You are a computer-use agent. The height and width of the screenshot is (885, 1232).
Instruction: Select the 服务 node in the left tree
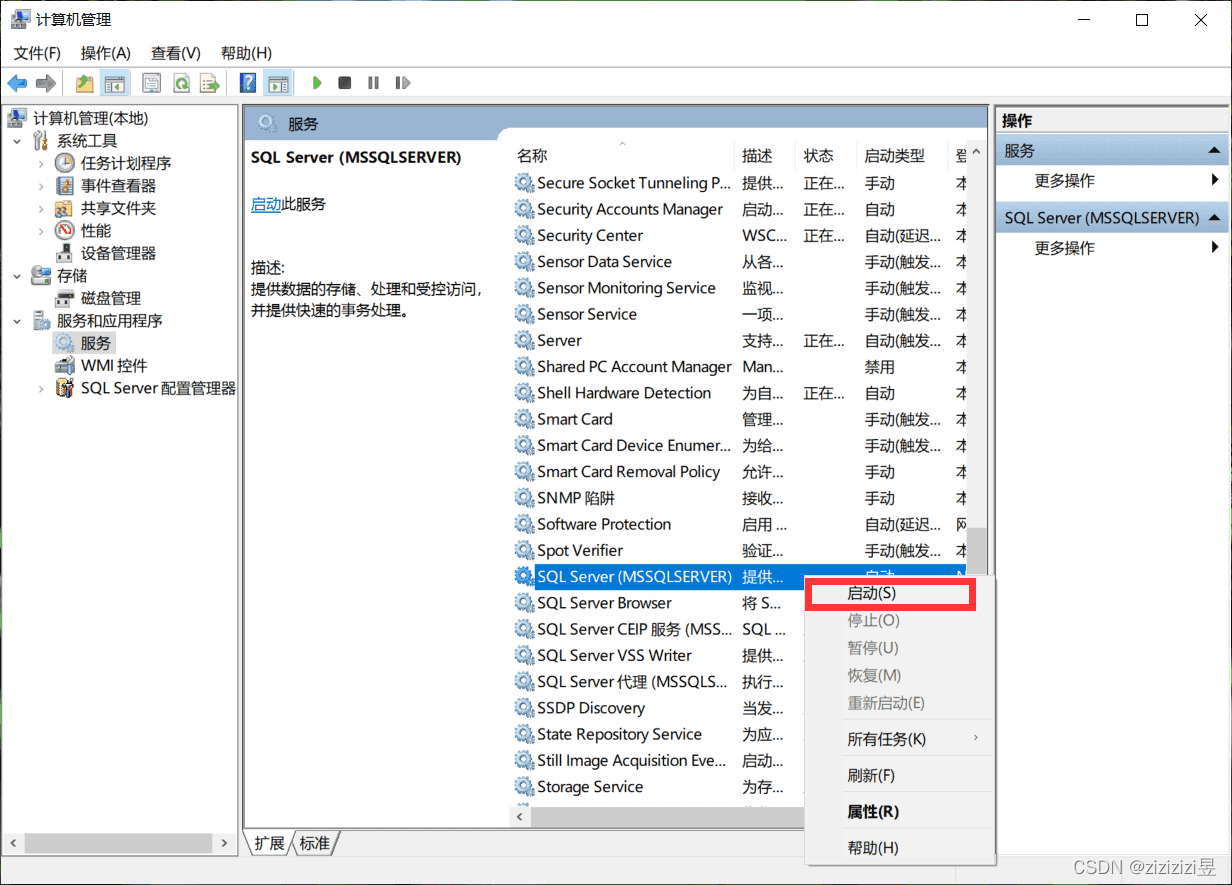[96, 343]
